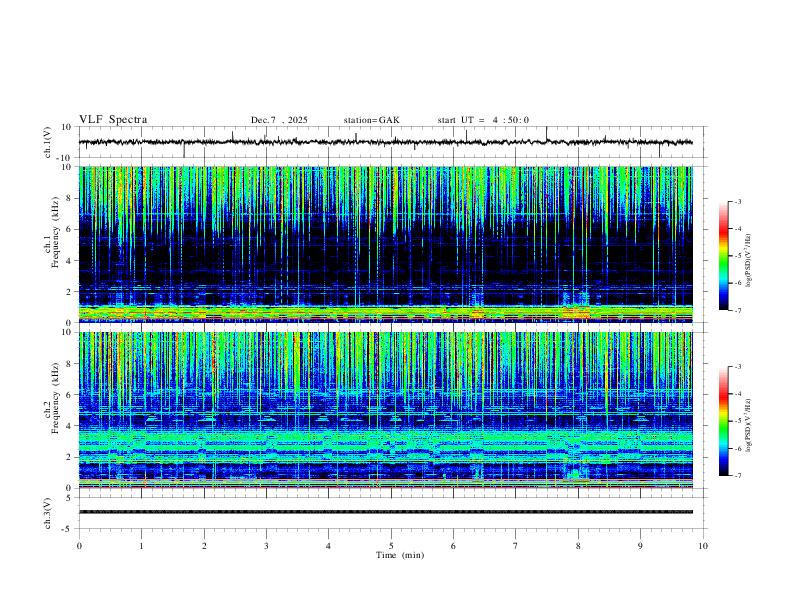This screenshot has width=792, height=612.
Task: Click the ch.3 flat waveform trace
Action: tap(385, 512)
